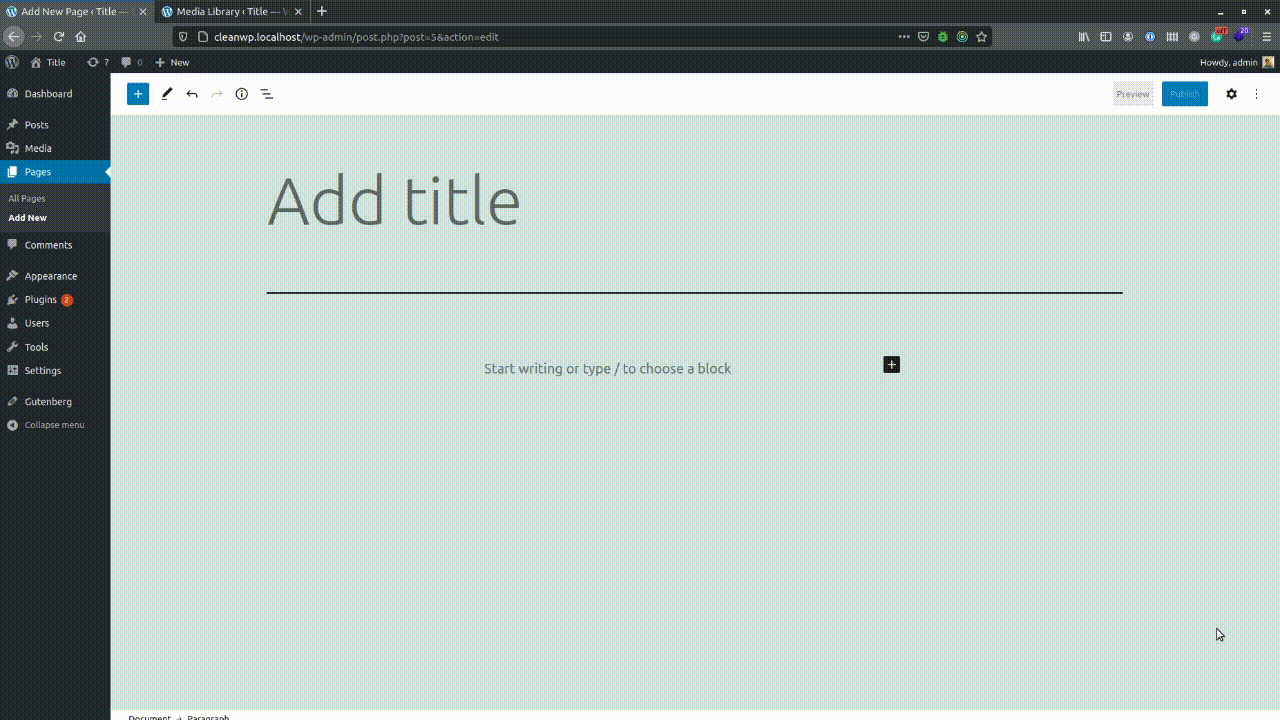Screen dimensions: 1280x720
Task: Open Howdy, admin account menu
Action: coord(1237,62)
